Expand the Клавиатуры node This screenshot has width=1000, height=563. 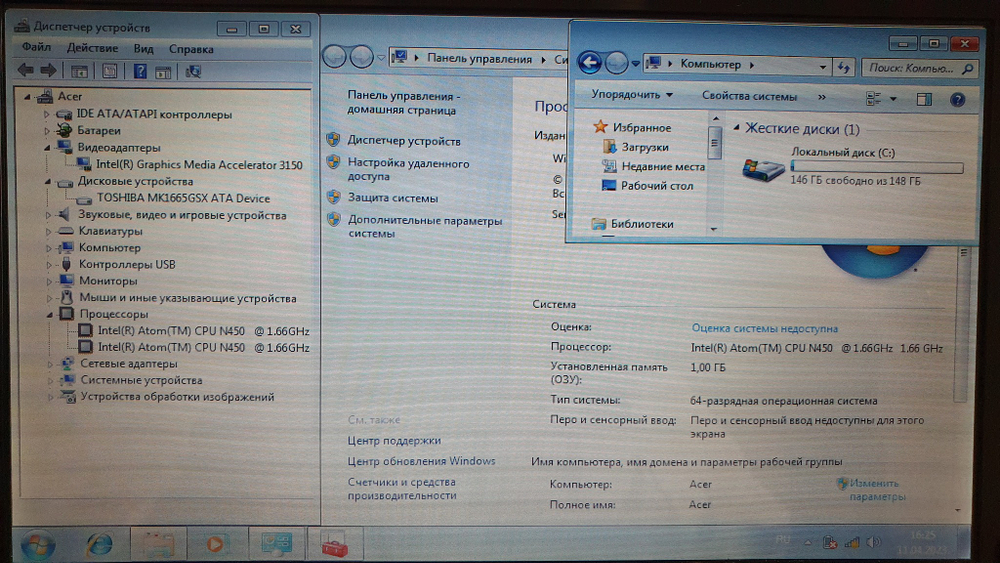coord(48,231)
